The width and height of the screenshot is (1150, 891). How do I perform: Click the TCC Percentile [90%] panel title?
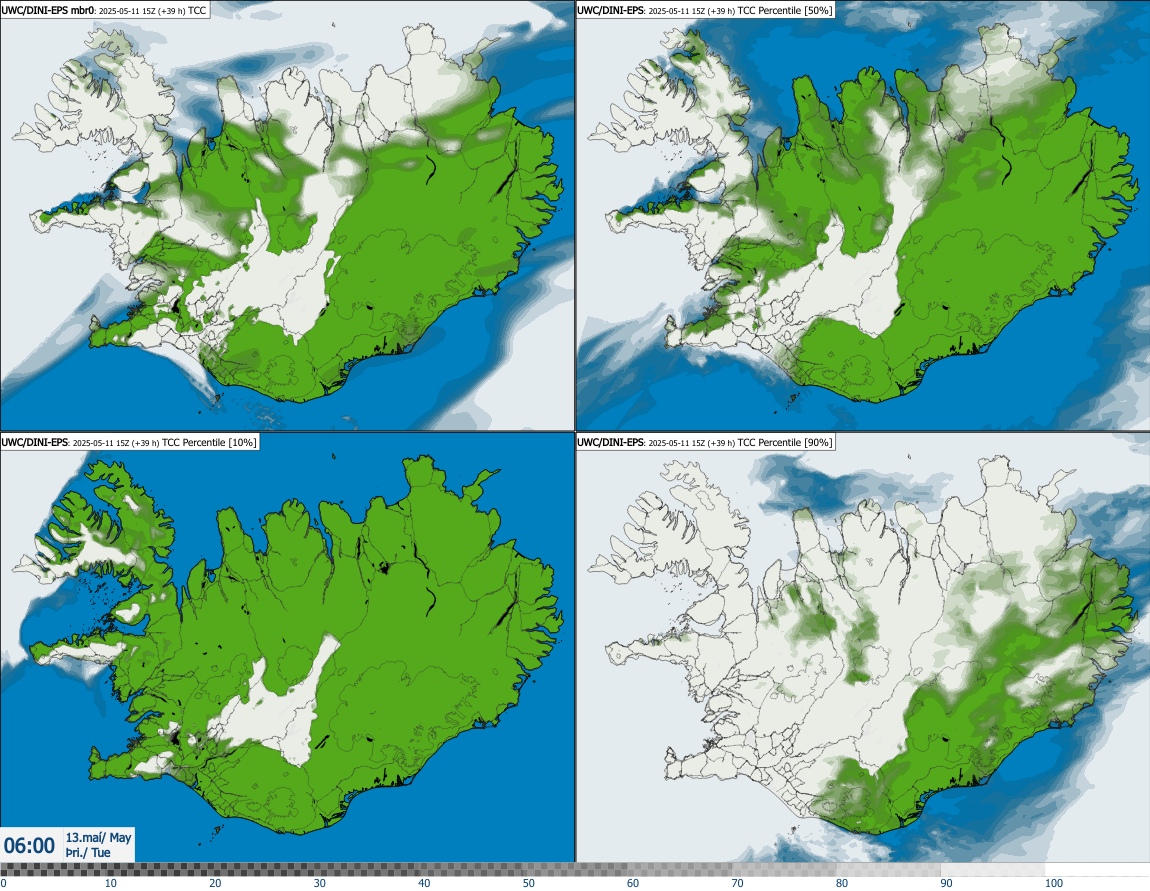[x=706, y=442]
